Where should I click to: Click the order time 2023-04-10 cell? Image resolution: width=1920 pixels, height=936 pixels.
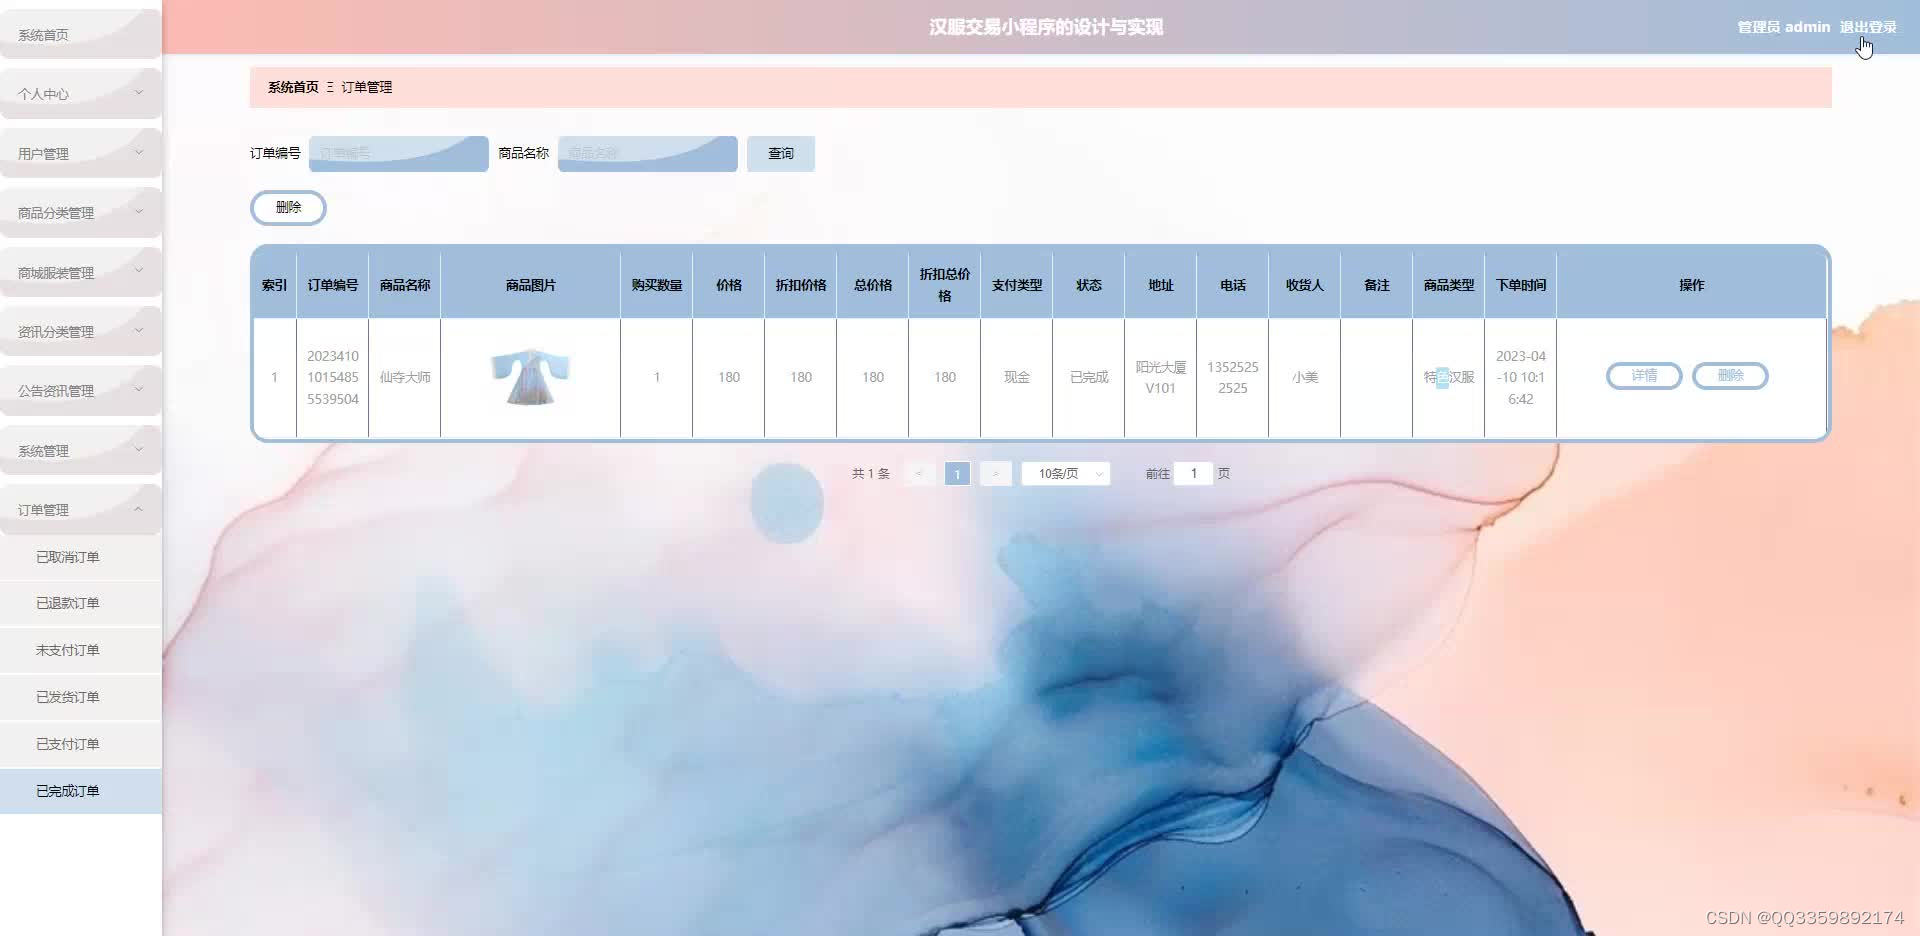[x=1521, y=377]
